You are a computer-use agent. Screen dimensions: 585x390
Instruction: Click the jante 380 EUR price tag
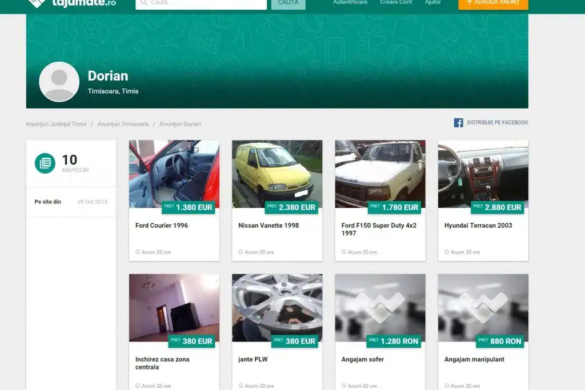pyautogui.click(x=294, y=341)
